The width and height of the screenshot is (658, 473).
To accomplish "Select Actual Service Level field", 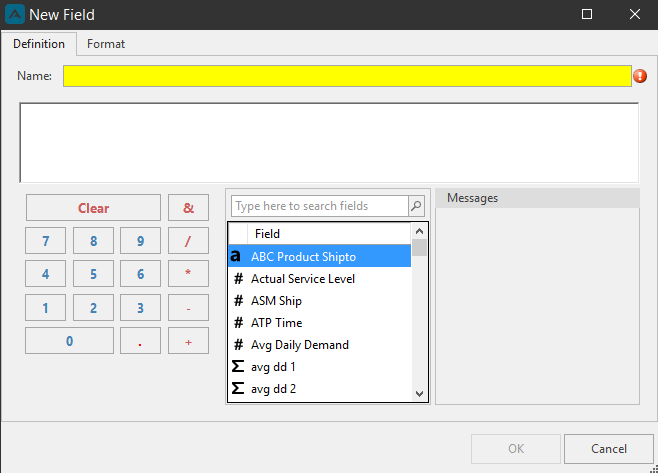I will 319,278.
